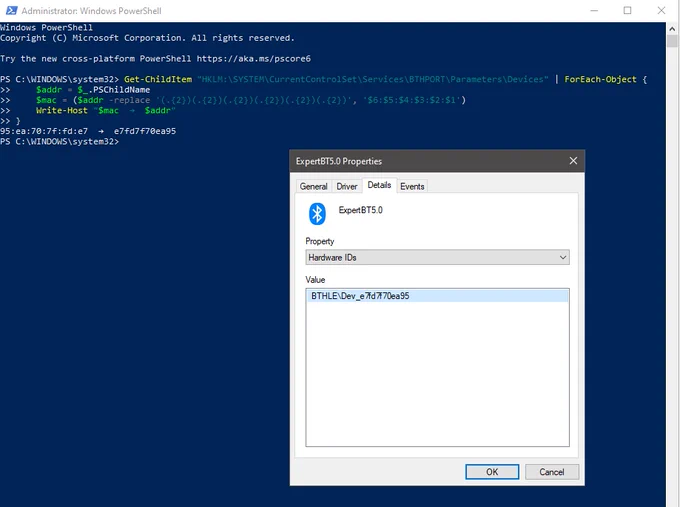The image size is (680, 507).
Task: Click the PowerShell scrollbar up arrow
Action: (x=672, y=29)
